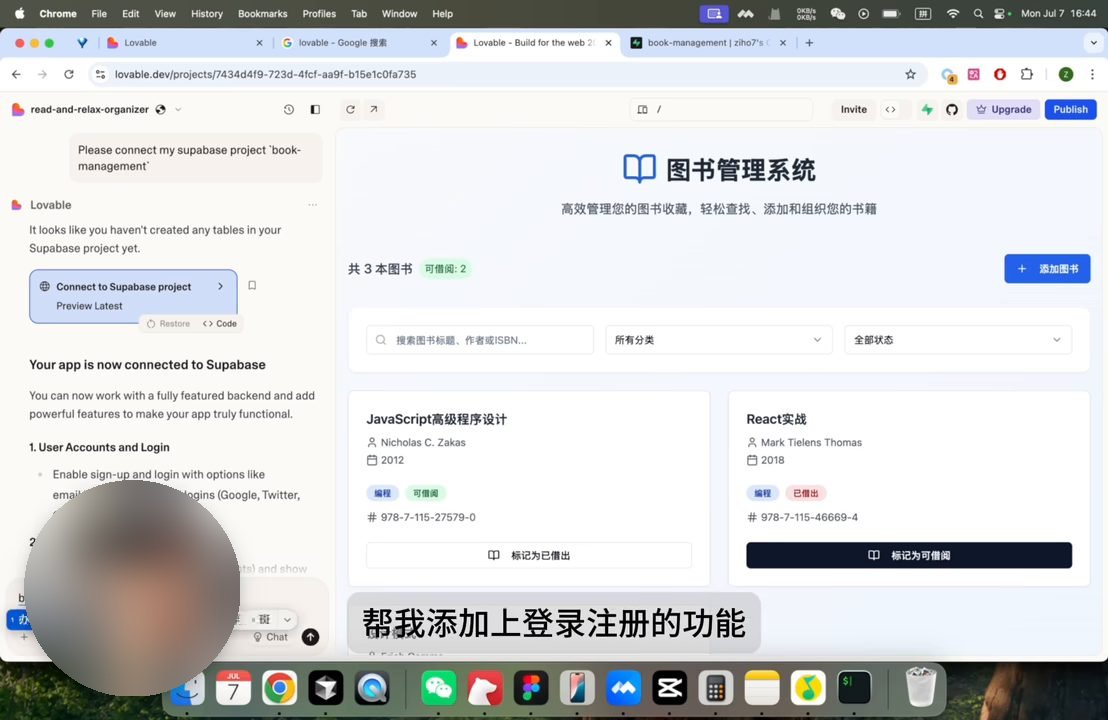Screen dimensions: 1108x720
Task: Go back with browser back arrow
Action: 16,74
